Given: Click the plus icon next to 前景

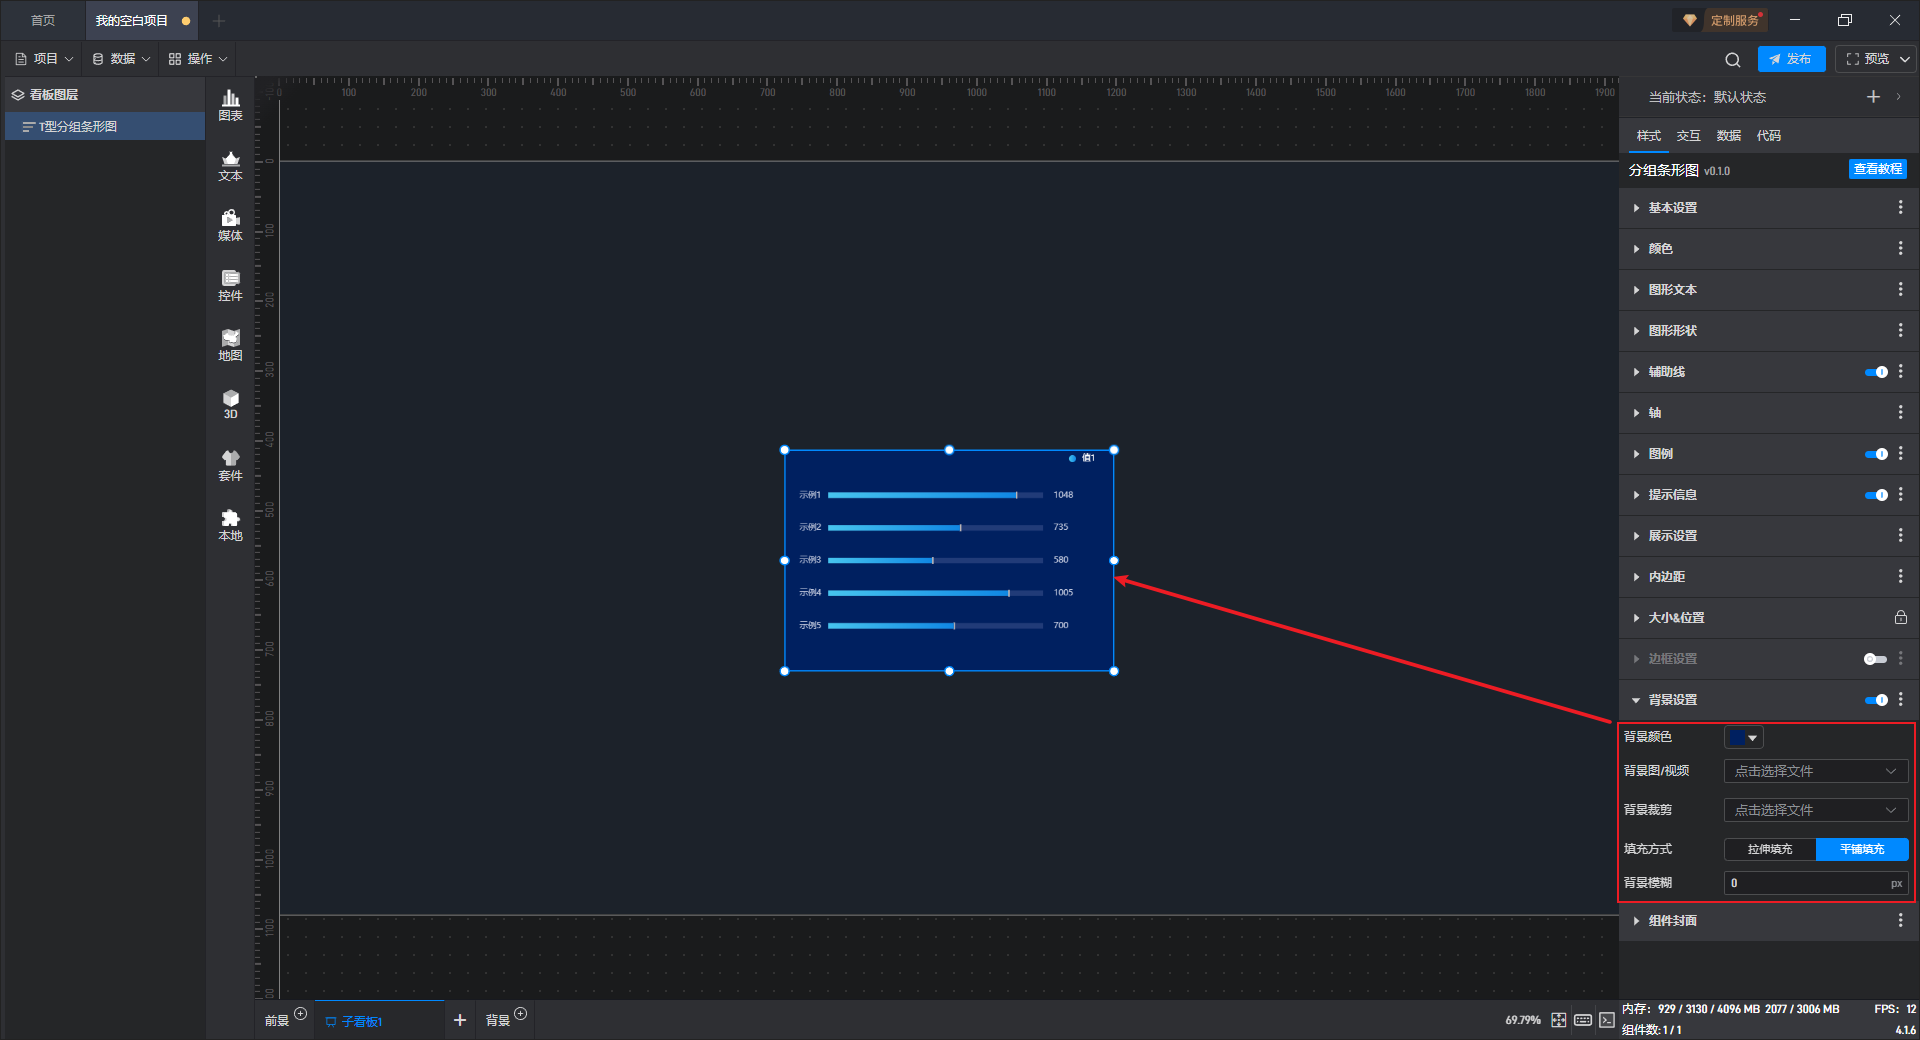Looking at the screenshot, I should click(301, 1014).
